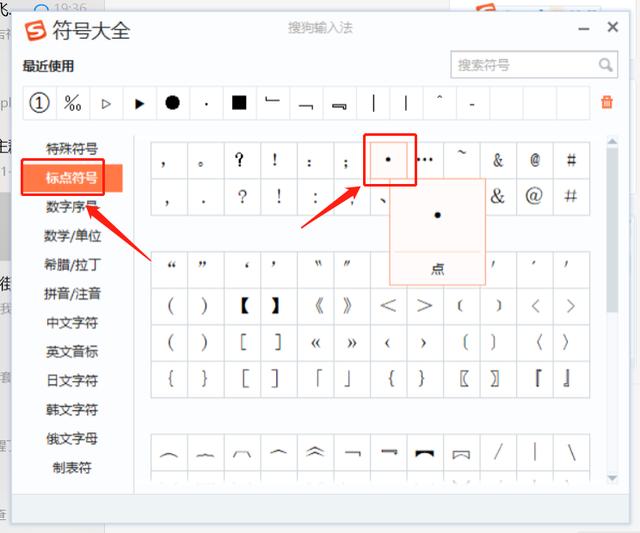Open the 拼音/注音 category

click(x=72, y=294)
